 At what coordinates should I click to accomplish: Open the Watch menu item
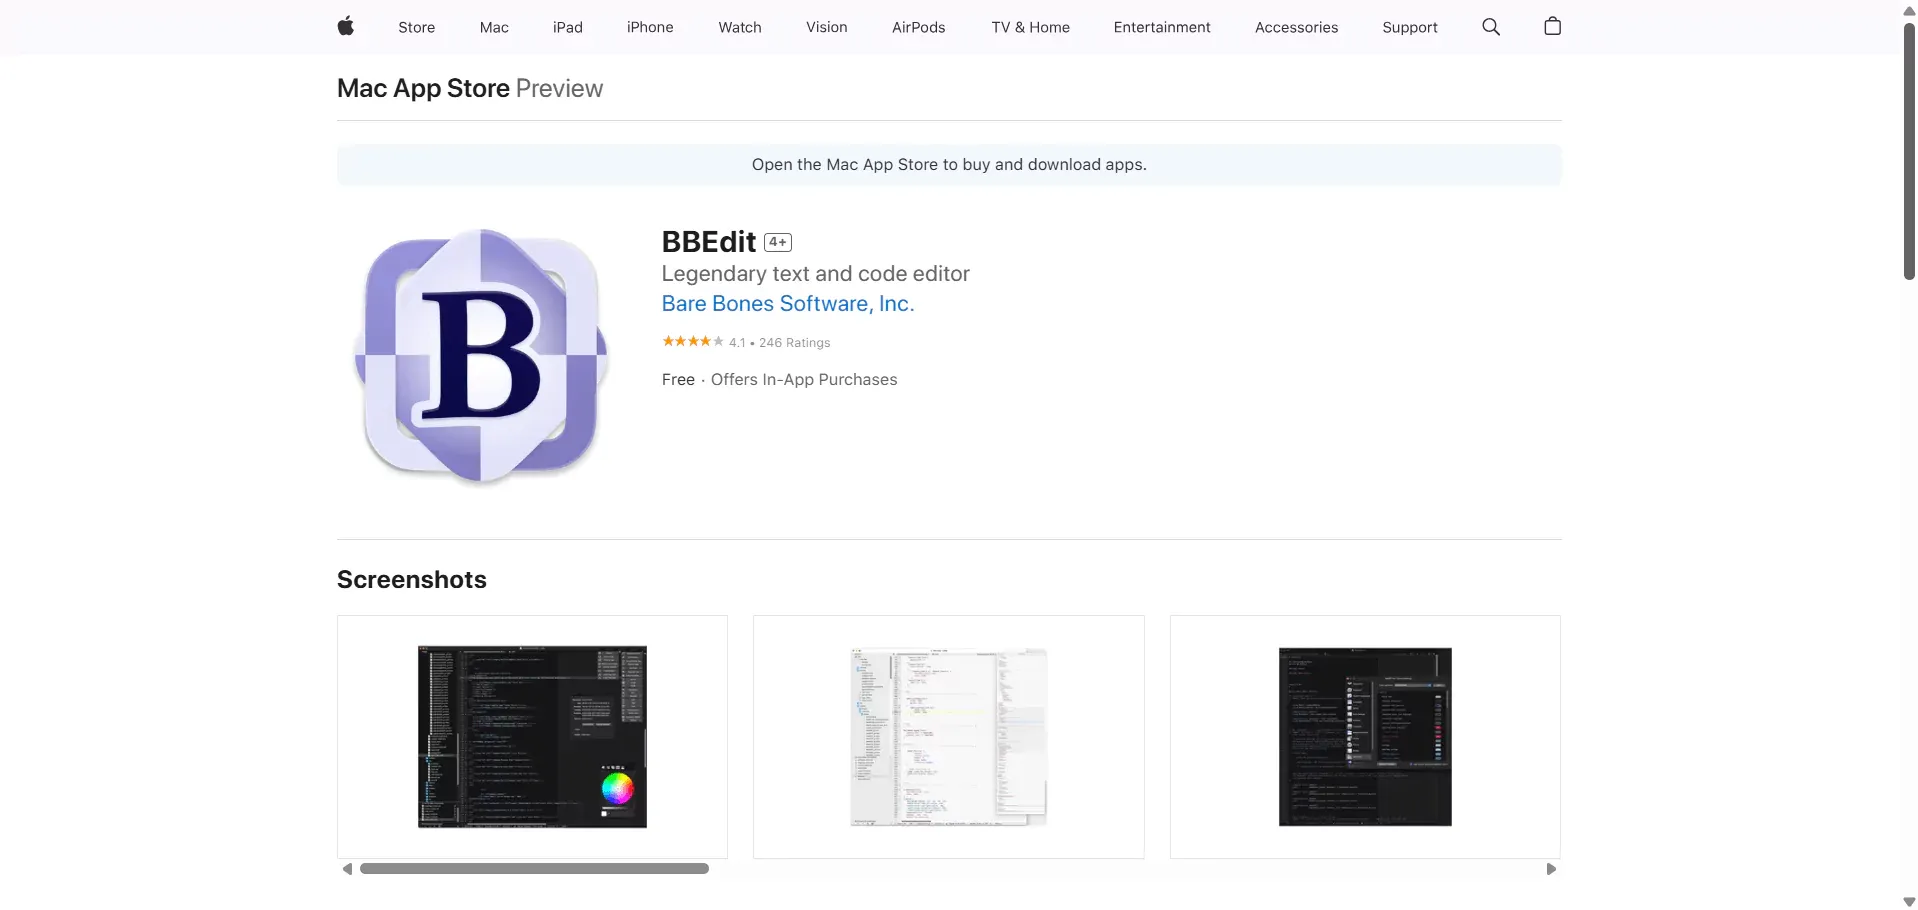(x=740, y=27)
